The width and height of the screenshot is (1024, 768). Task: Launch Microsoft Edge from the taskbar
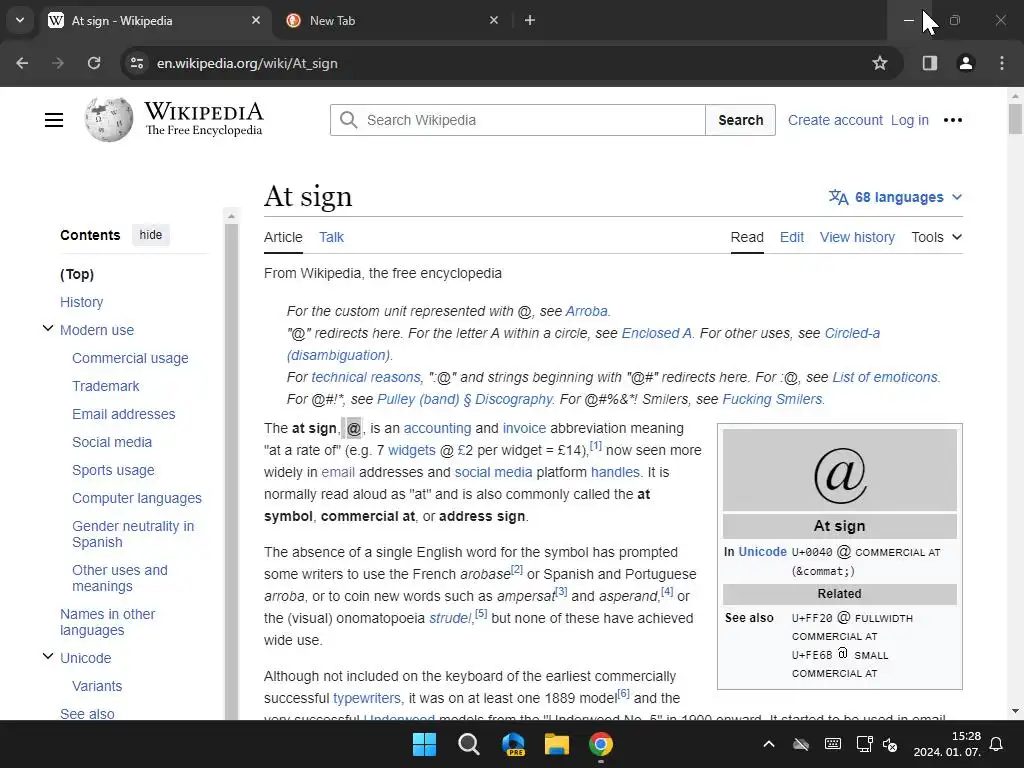[x=513, y=744]
